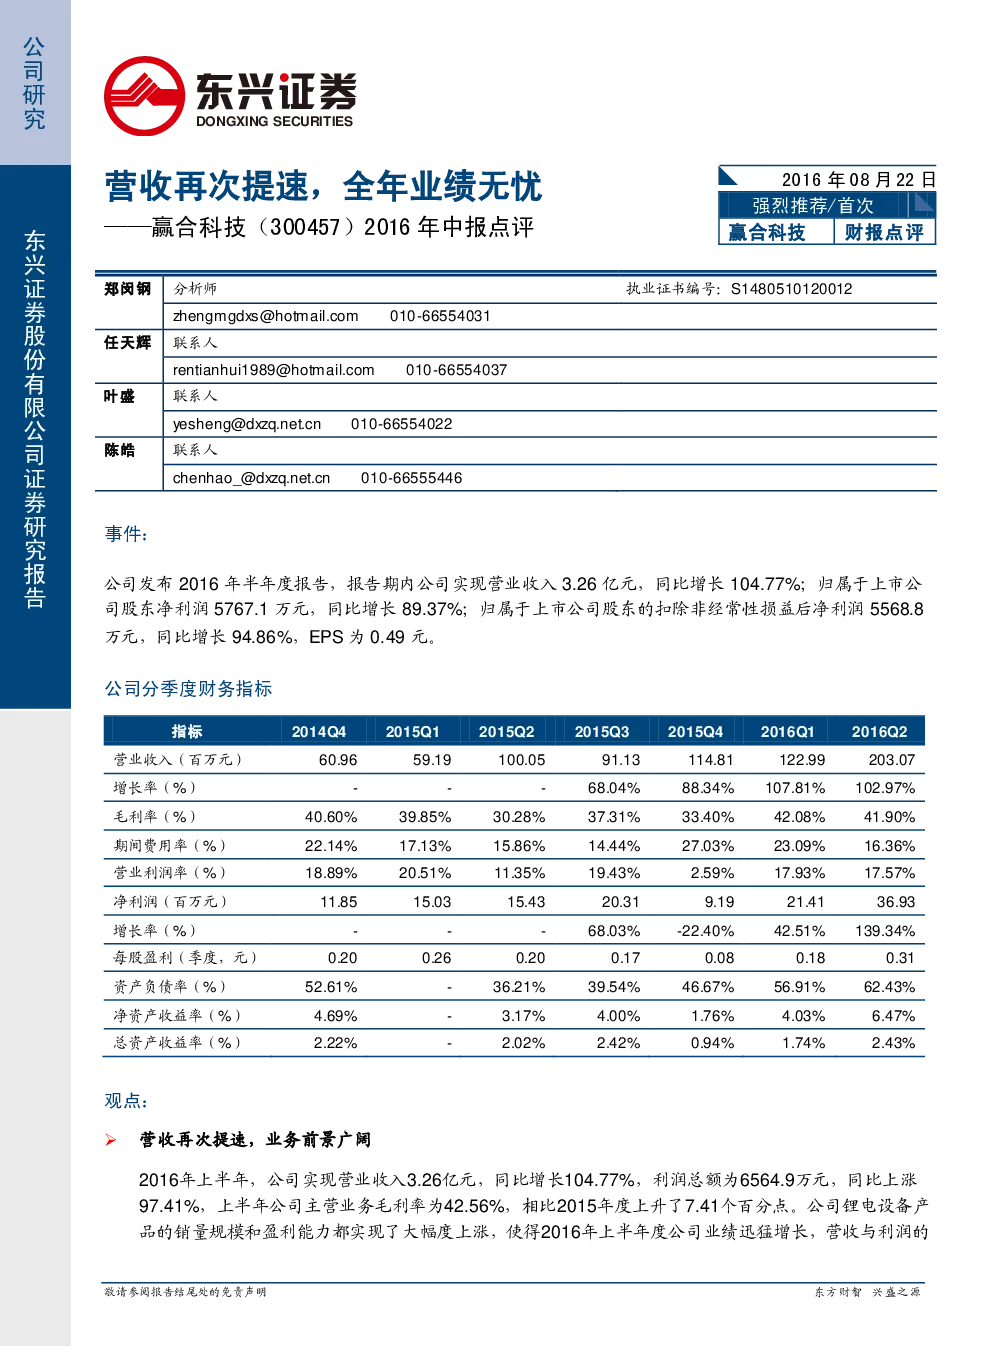The height and width of the screenshot is (1346, 993).
Task: Click revenue value 203.07 for 2016Q2
Action: [x=892, y=760]
